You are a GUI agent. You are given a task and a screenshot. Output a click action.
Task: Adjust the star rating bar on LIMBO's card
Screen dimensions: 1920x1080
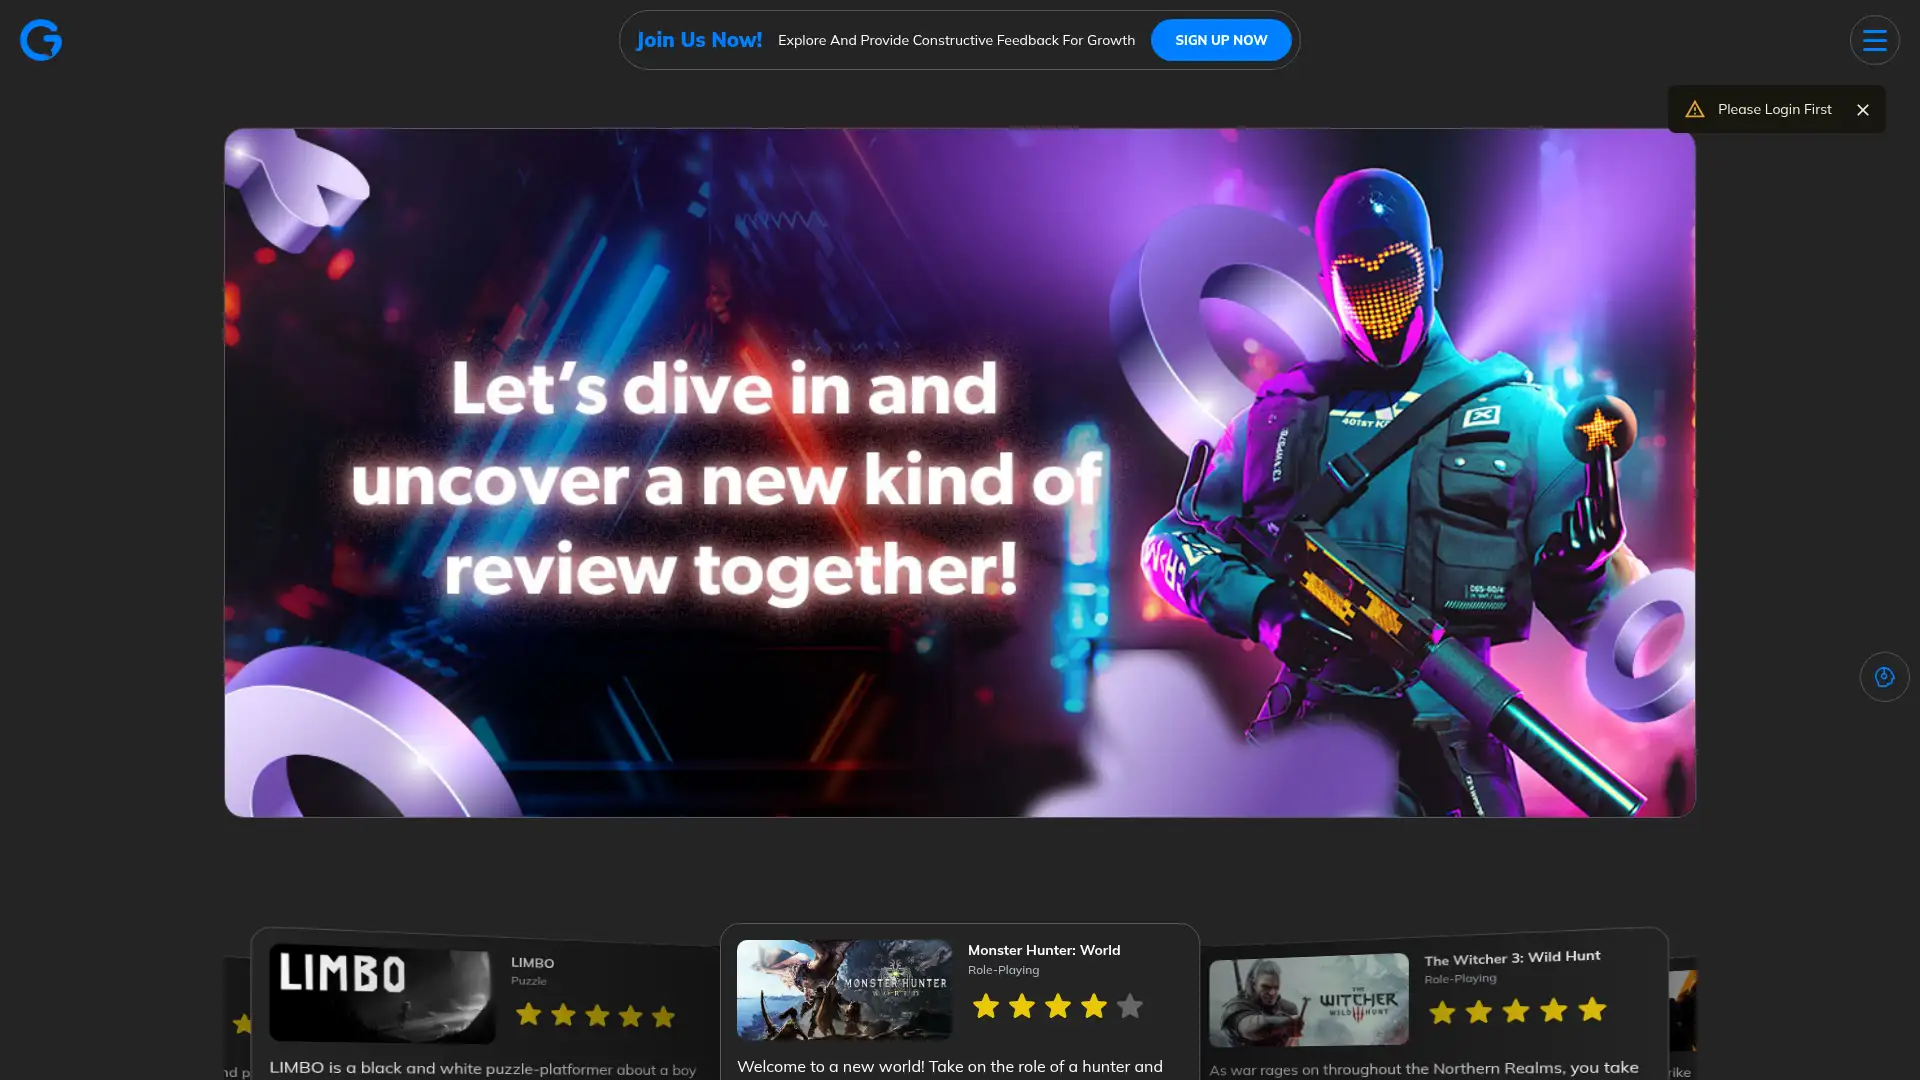tap(597, 1016)
